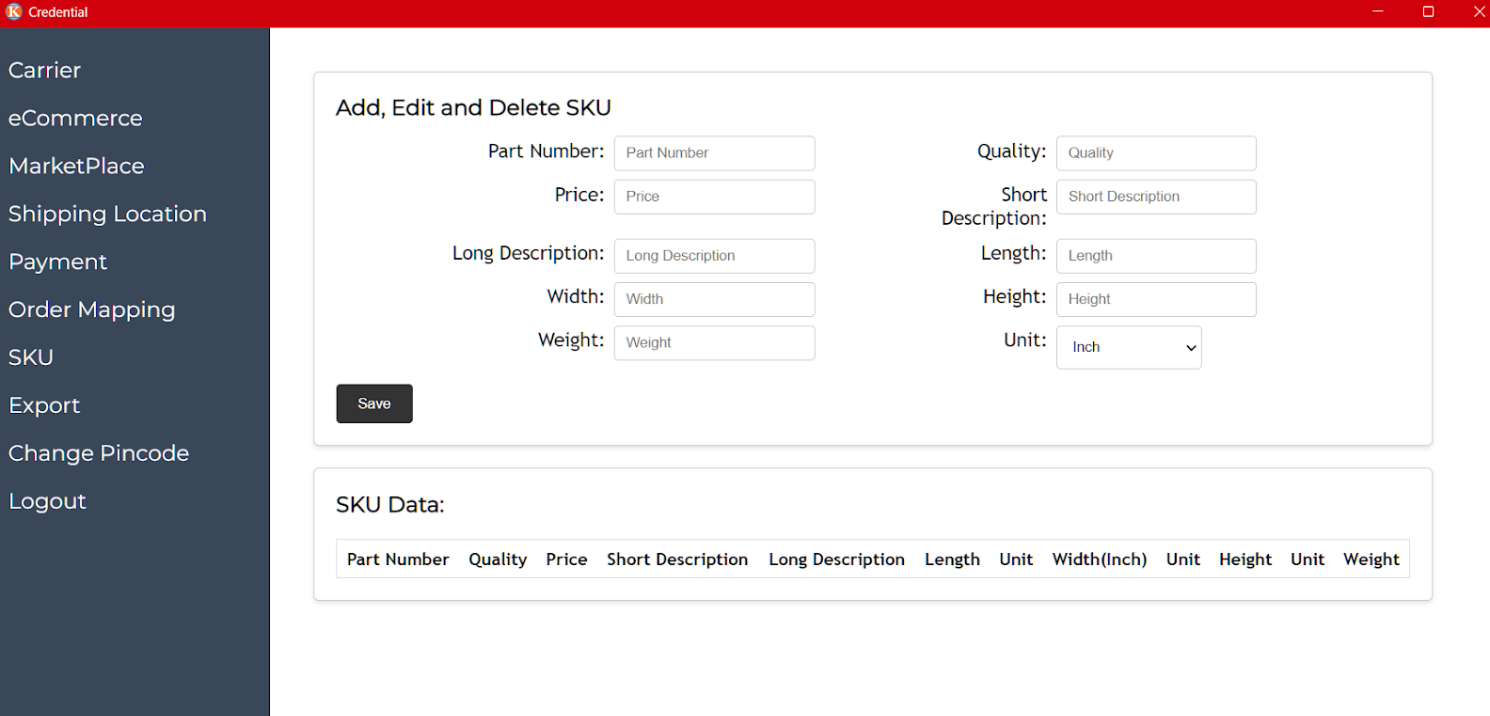Click the Length column header
This screenshot has width=1490, height=716.
tap(952, 559)
